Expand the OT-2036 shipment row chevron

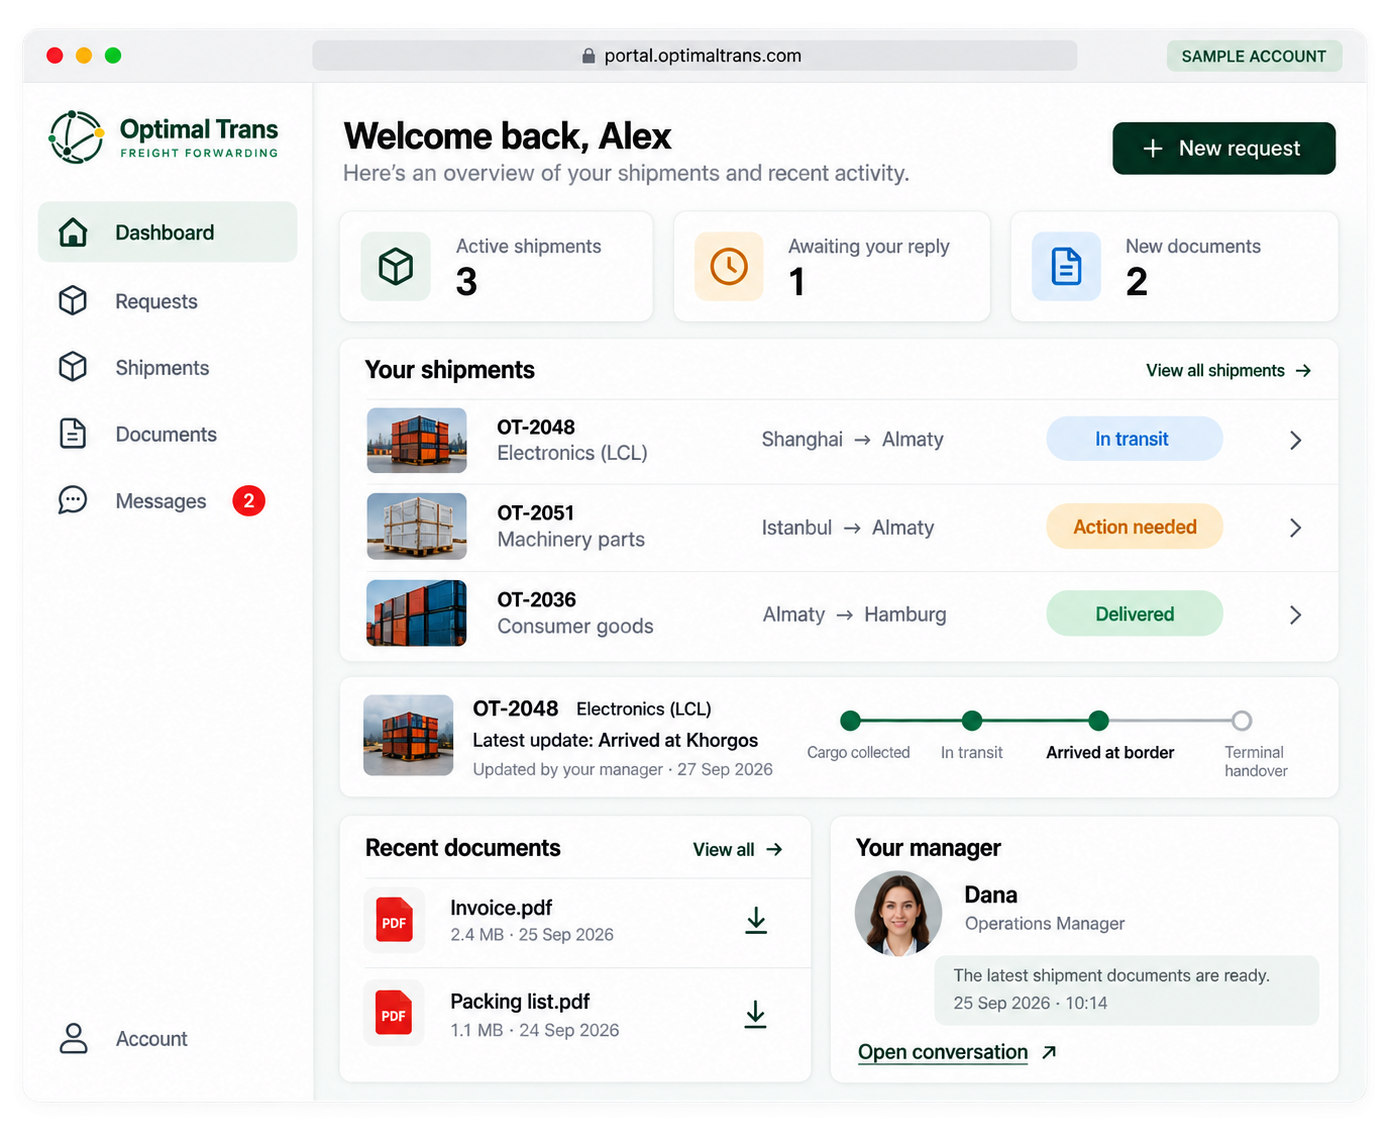point(1295,615)
